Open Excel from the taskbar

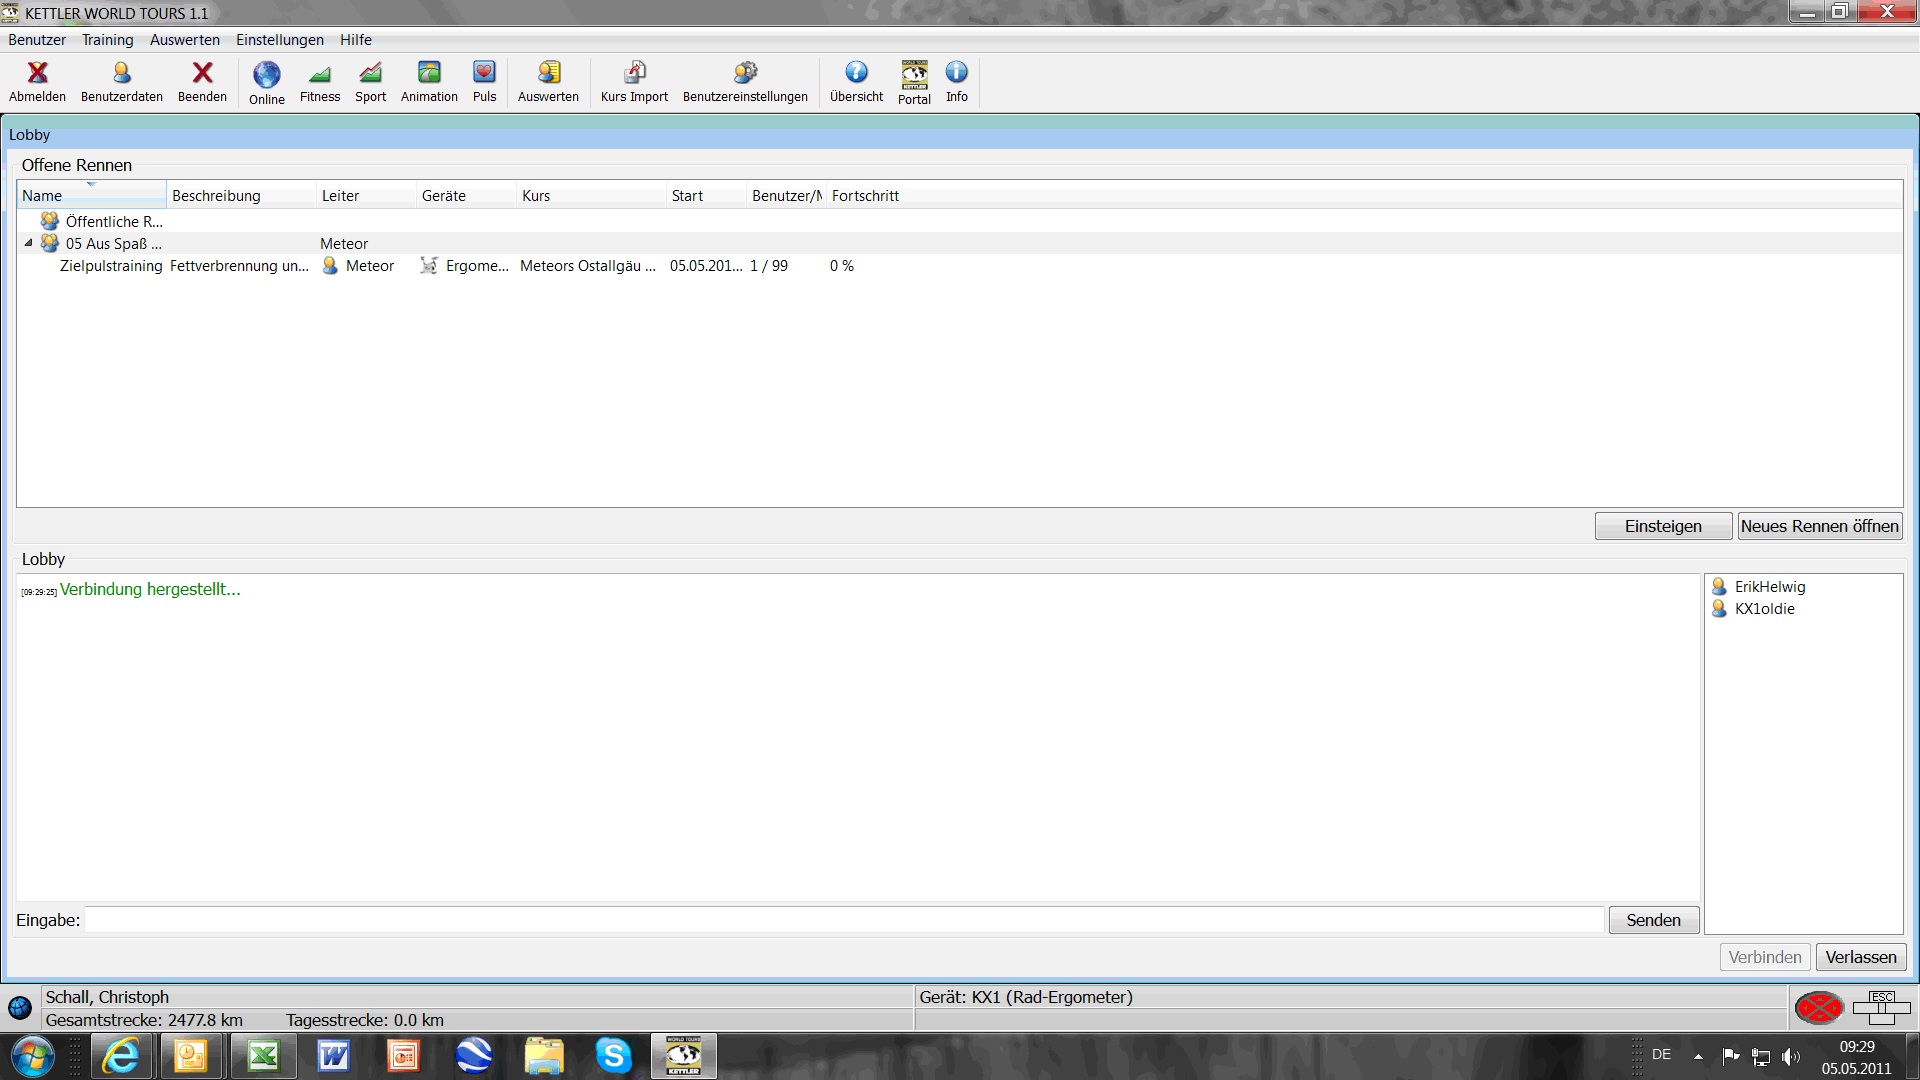coord(263,1056)
